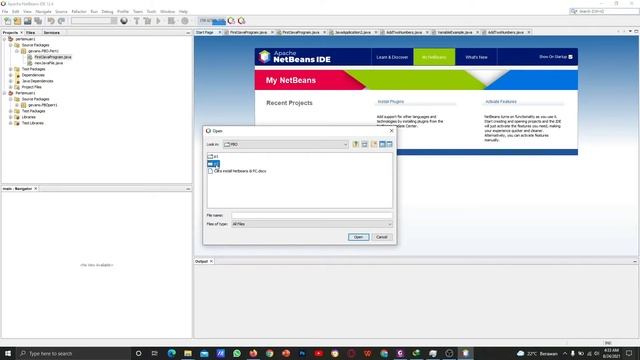This screenshot has height=360, width=640.
Task: Select the p1 folder in Open dialog
Action: 213,156
